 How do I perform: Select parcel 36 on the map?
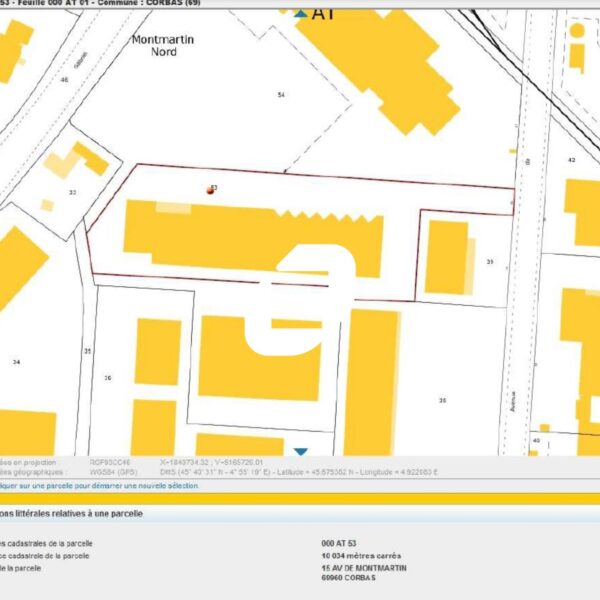pos(107,378)
